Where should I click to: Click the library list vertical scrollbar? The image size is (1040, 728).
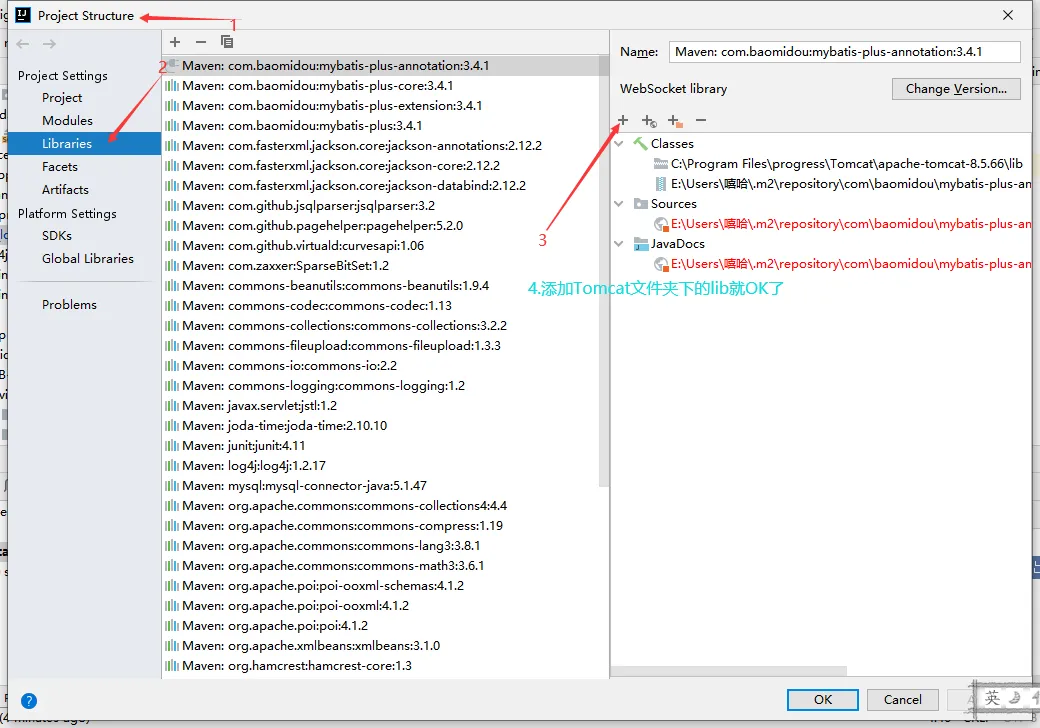click(603, 272)
